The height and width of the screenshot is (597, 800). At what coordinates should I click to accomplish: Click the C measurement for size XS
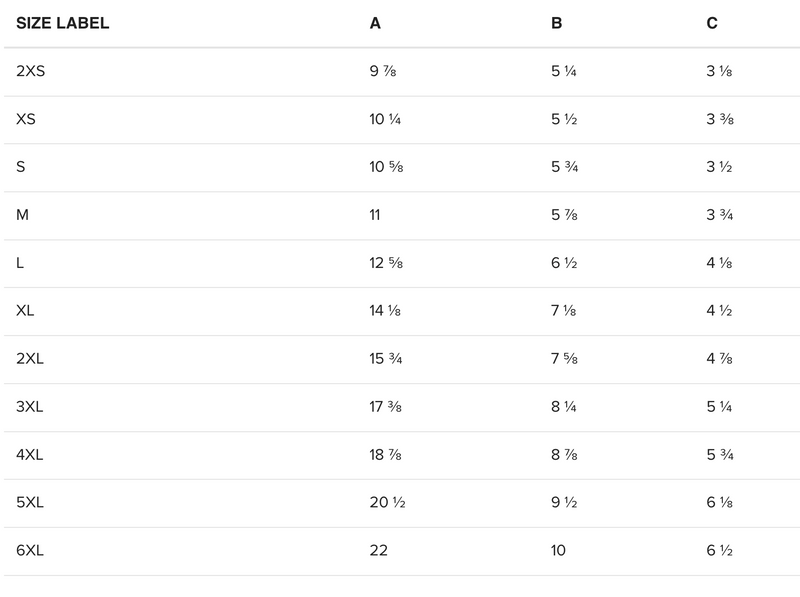[720, 119]
